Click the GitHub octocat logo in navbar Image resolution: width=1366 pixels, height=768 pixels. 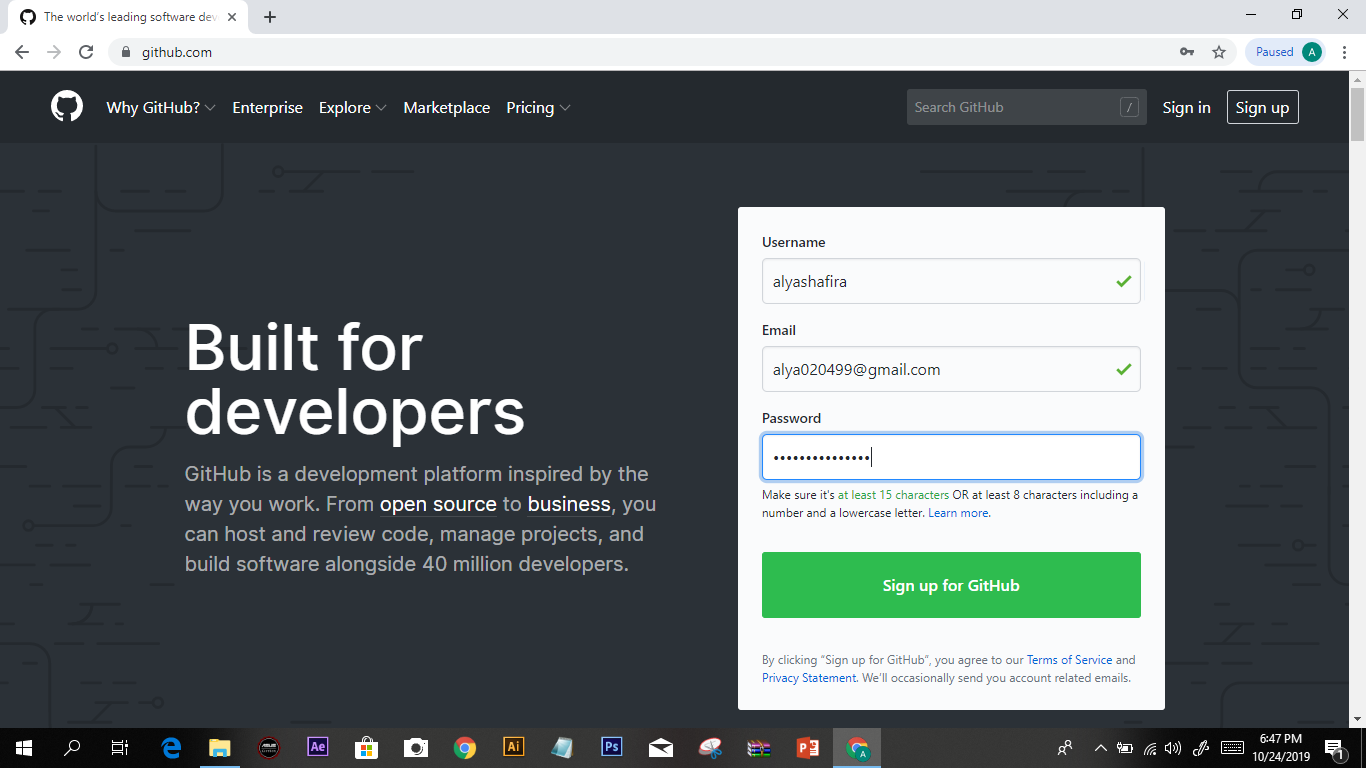tap(67, 107)
